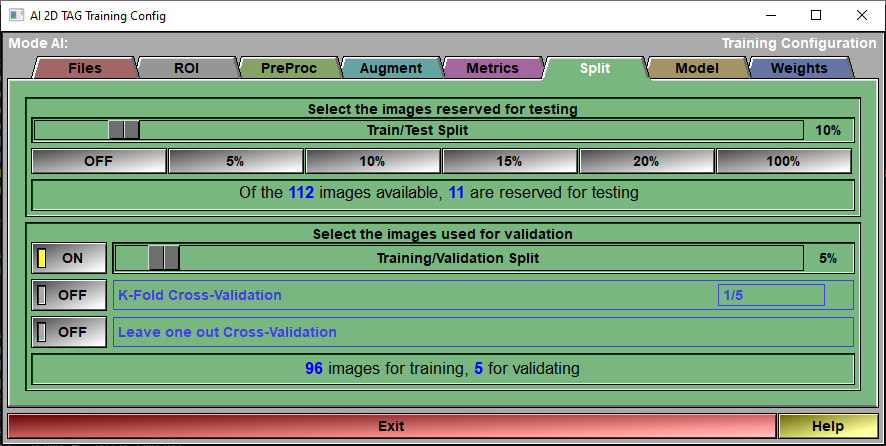Select the 10% test split preset
This screenshot has width=886, height=446.
[372, 161]
